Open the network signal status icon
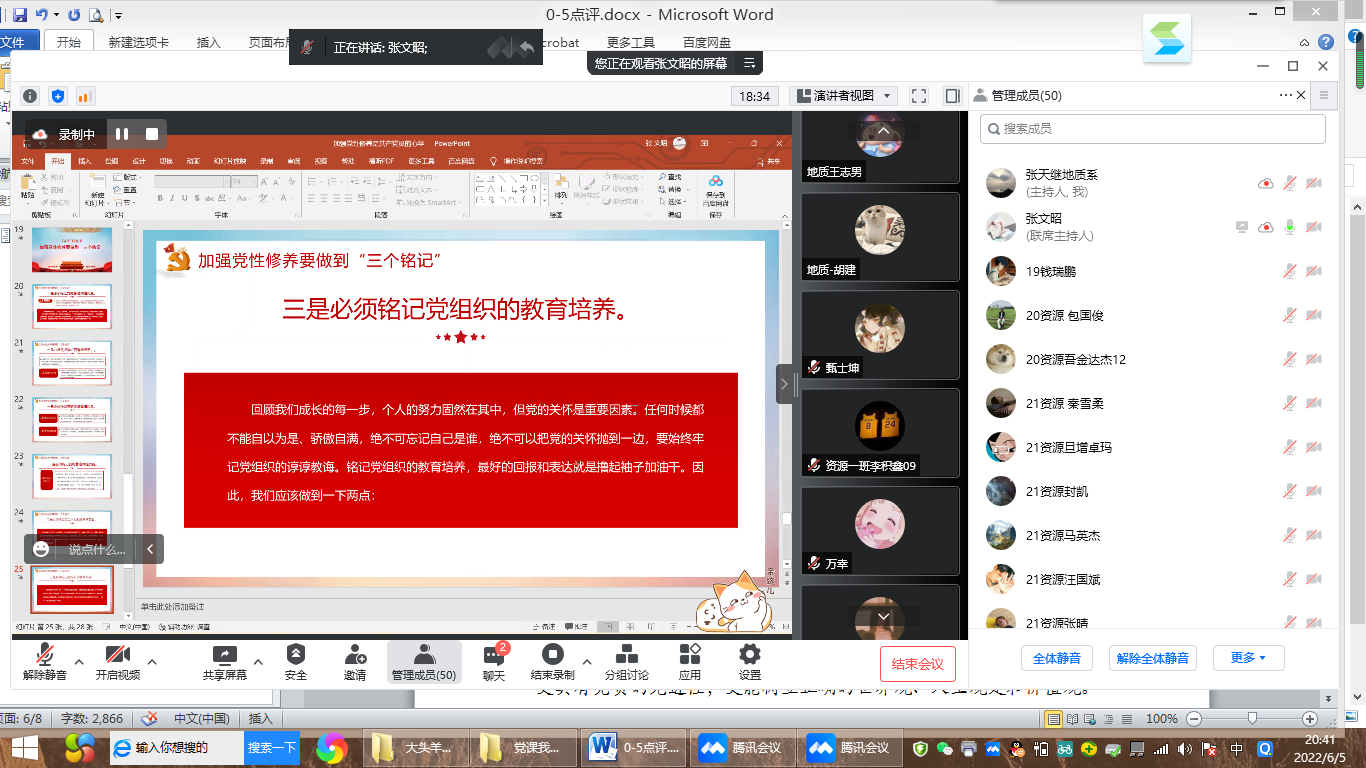This screenshot has height=768, width=1366. pos(85,96)
